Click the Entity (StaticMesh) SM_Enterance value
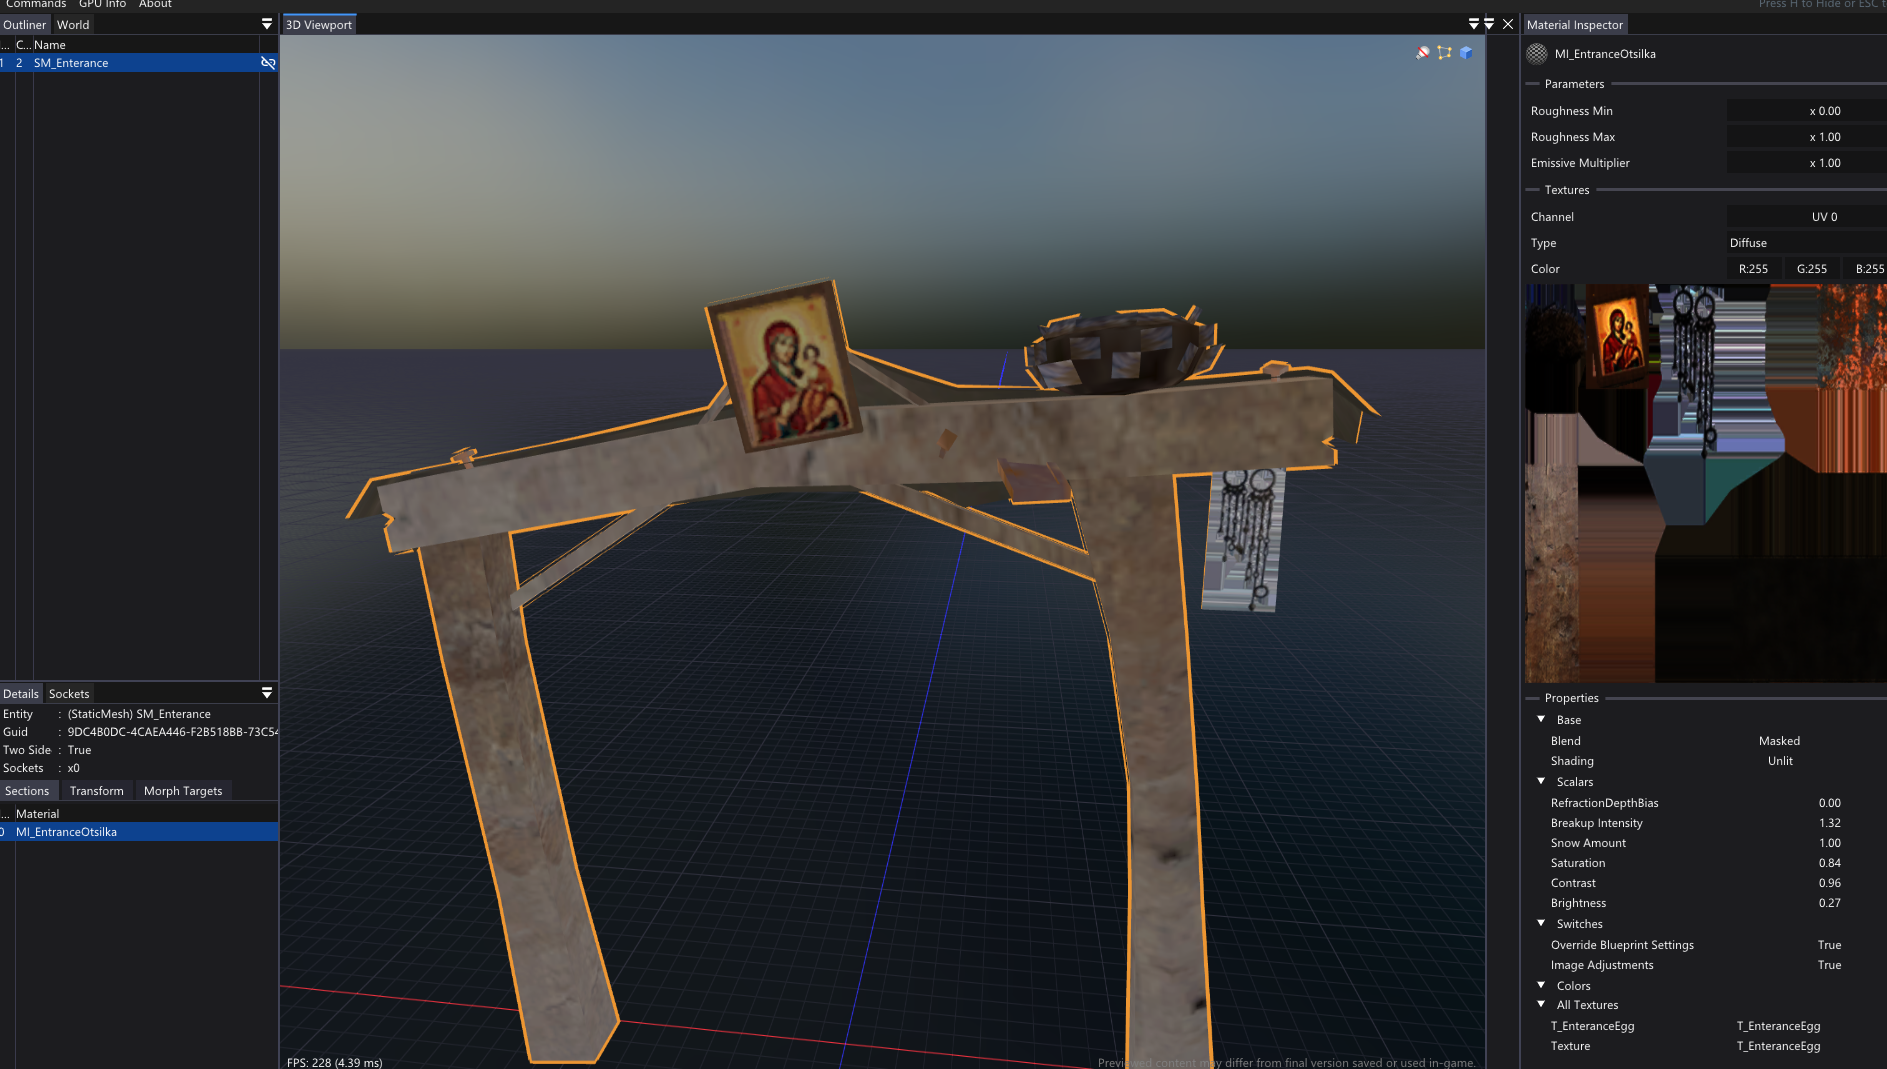This screenshot has width=1887, height=1069. click(x=139, y=714)
